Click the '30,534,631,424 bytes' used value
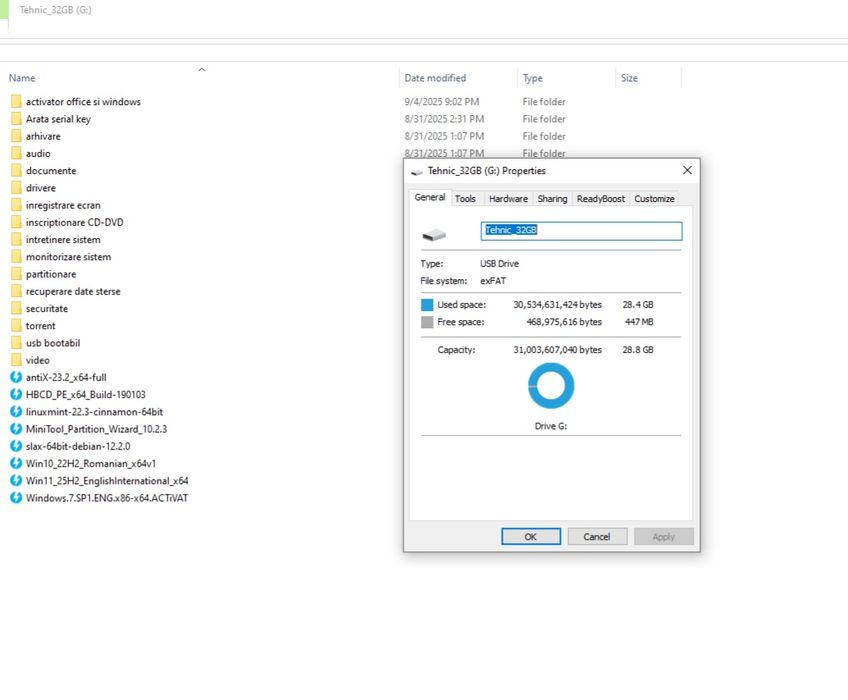Viewport: 848px width, 700px height. 558,305
